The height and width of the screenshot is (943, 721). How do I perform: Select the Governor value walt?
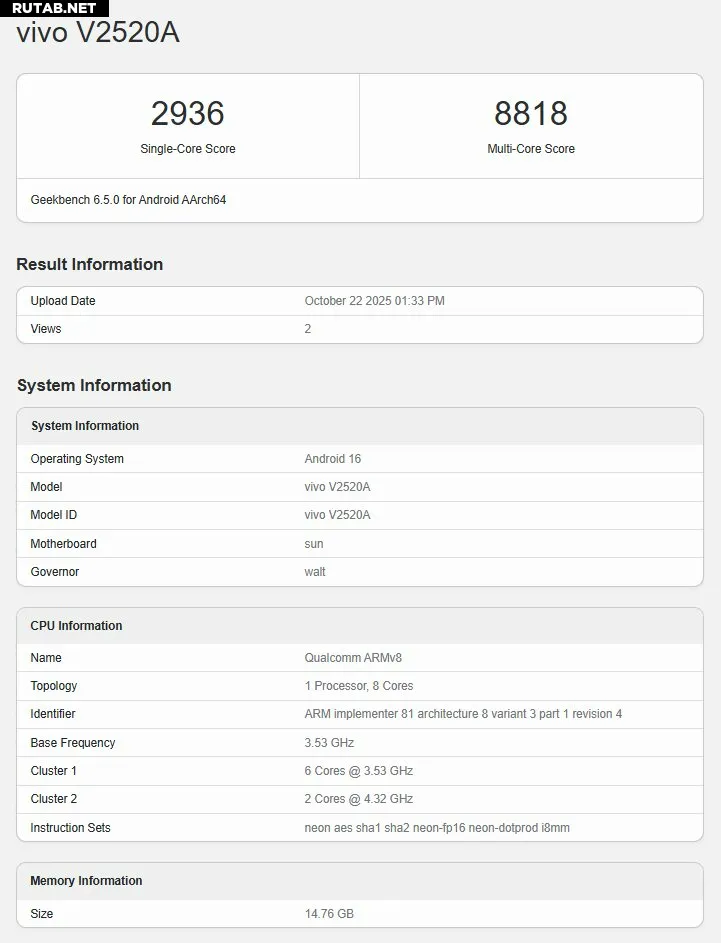point(315,572)
